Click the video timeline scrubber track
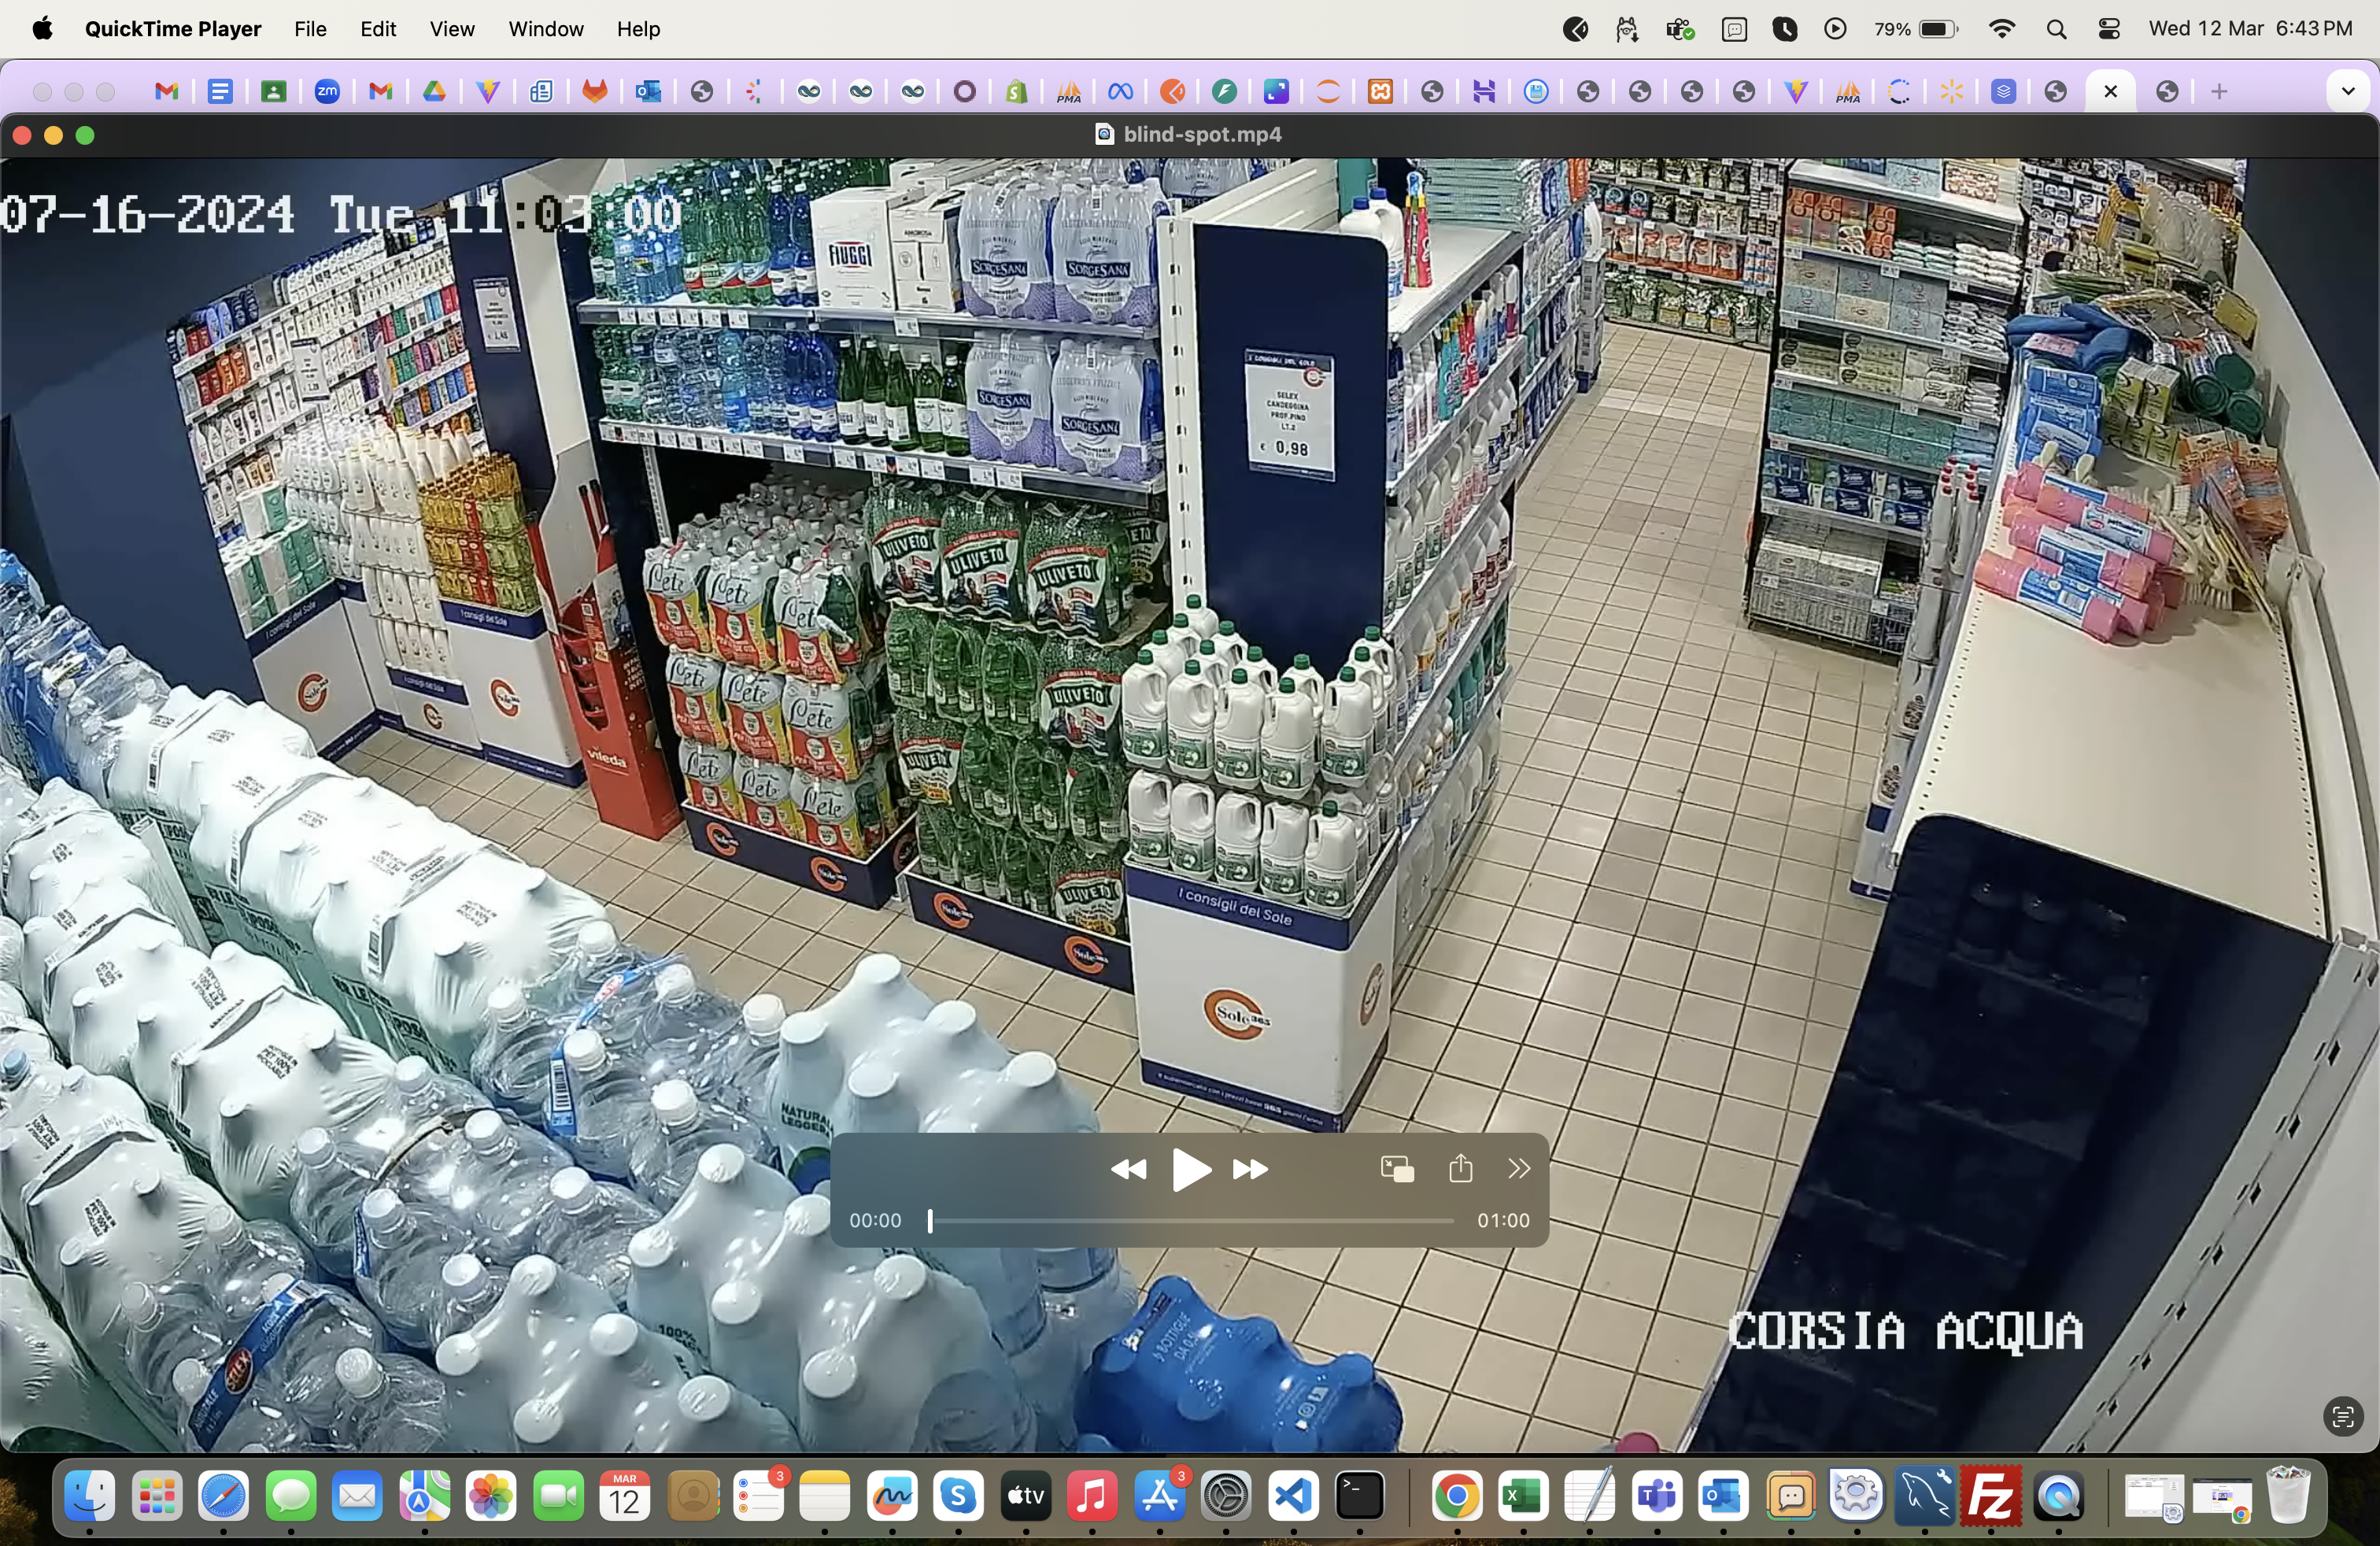This screenshot has height=1546, width=2380. tap(1191, 1221)
